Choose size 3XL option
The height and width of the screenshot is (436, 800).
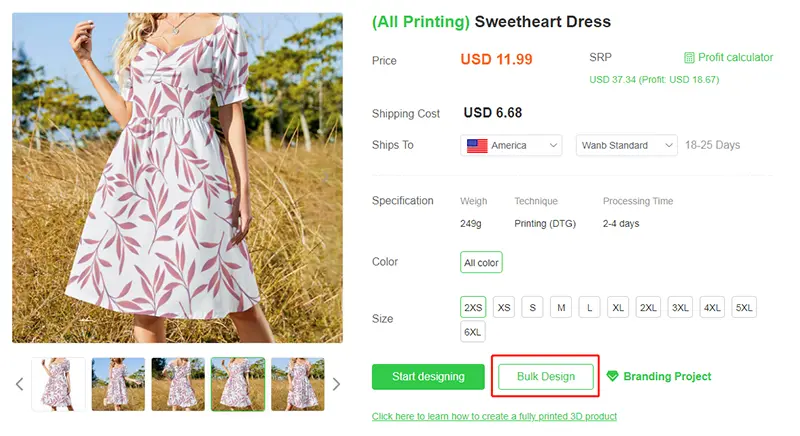pyautogui.click(x=680, y=307)
